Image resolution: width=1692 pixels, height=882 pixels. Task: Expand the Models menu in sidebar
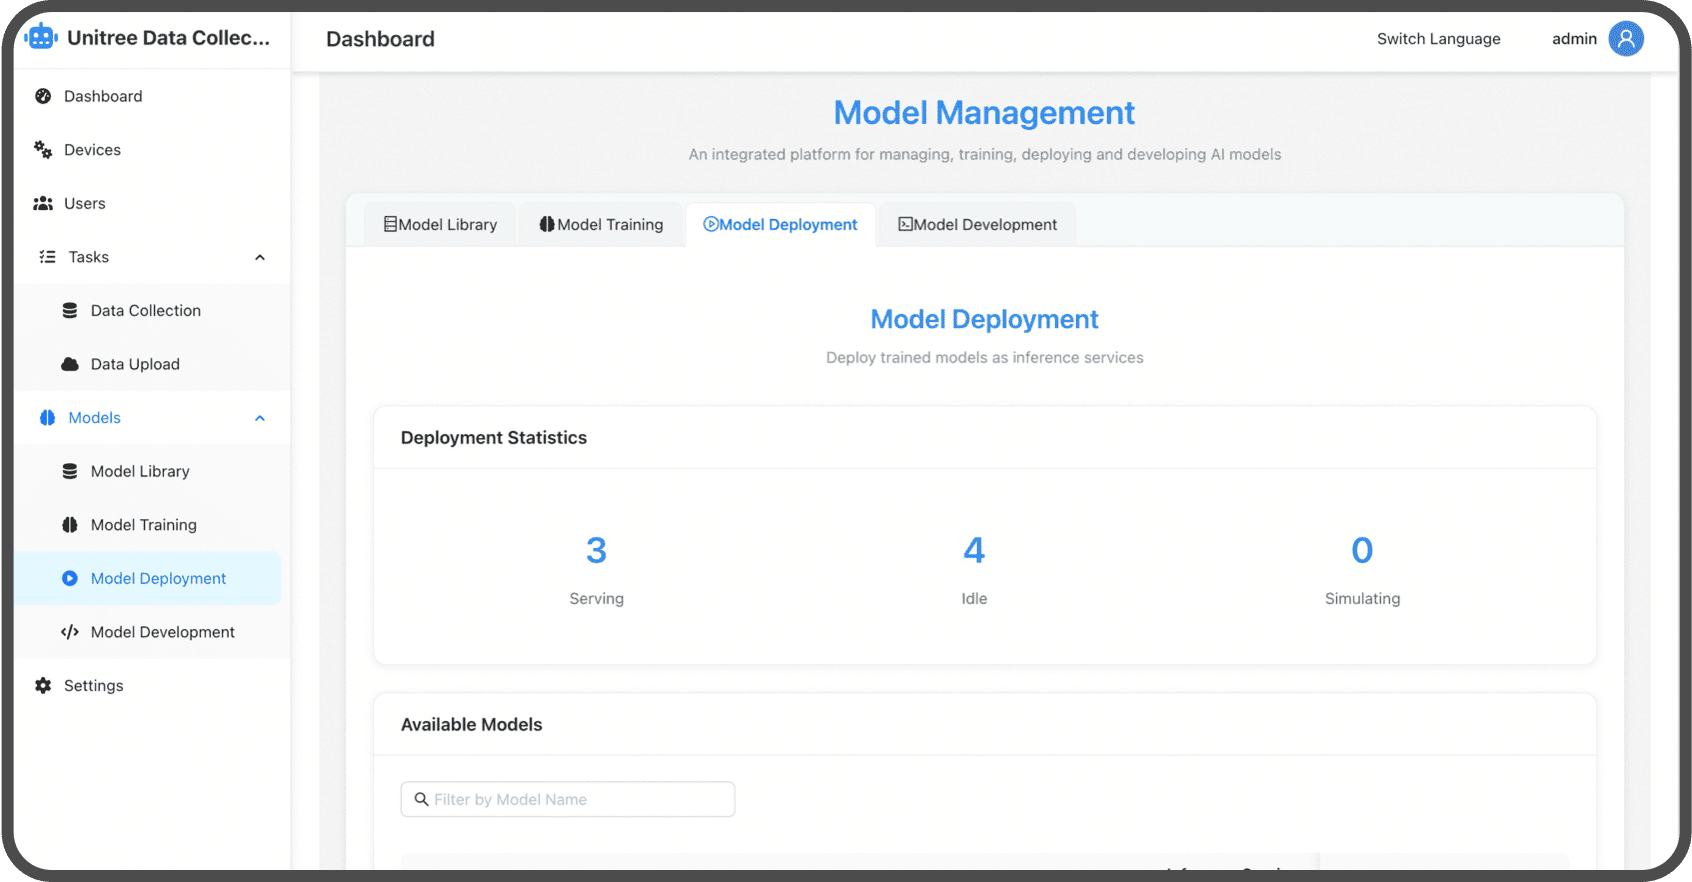94,418
